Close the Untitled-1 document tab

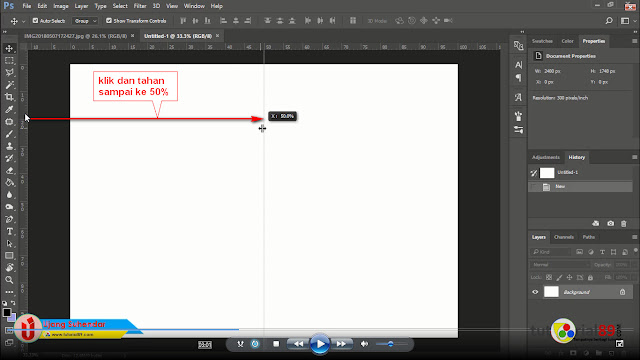[x=218, y=36]
